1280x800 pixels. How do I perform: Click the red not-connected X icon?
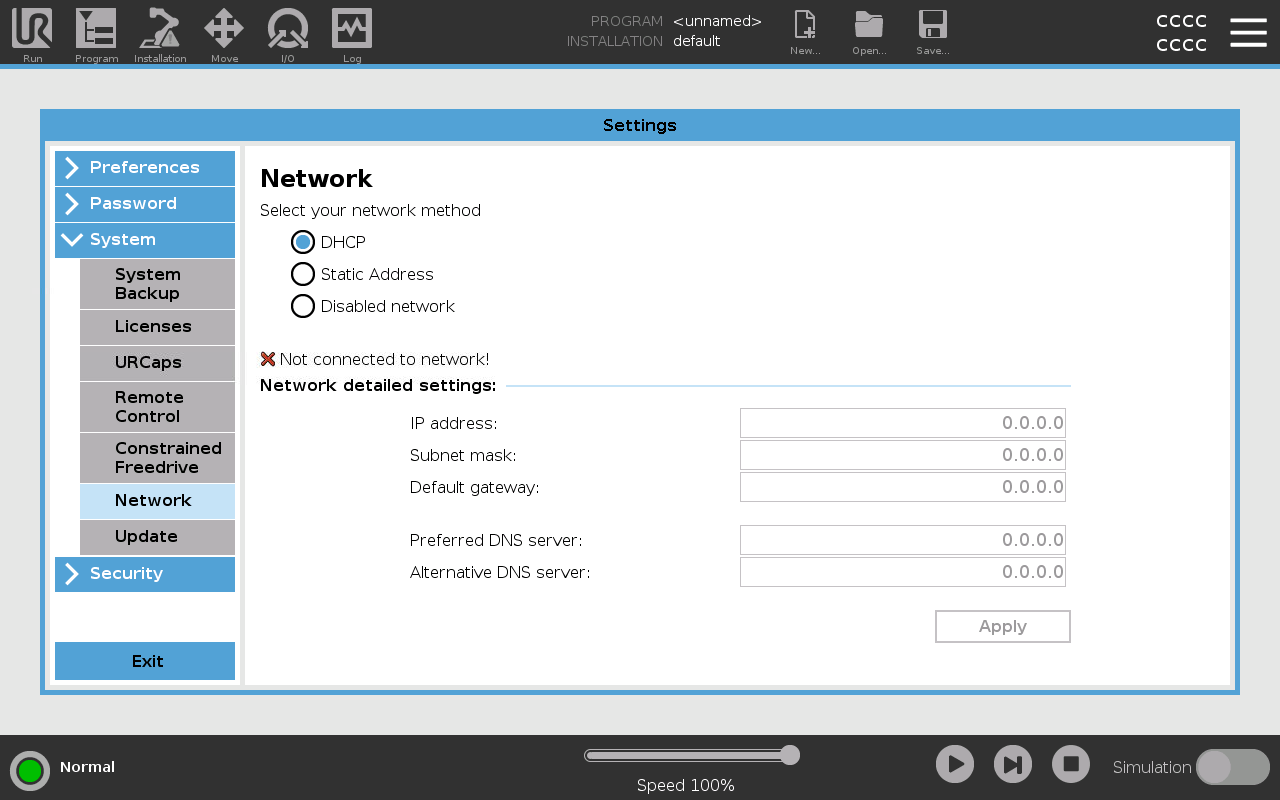pos(268,359)
